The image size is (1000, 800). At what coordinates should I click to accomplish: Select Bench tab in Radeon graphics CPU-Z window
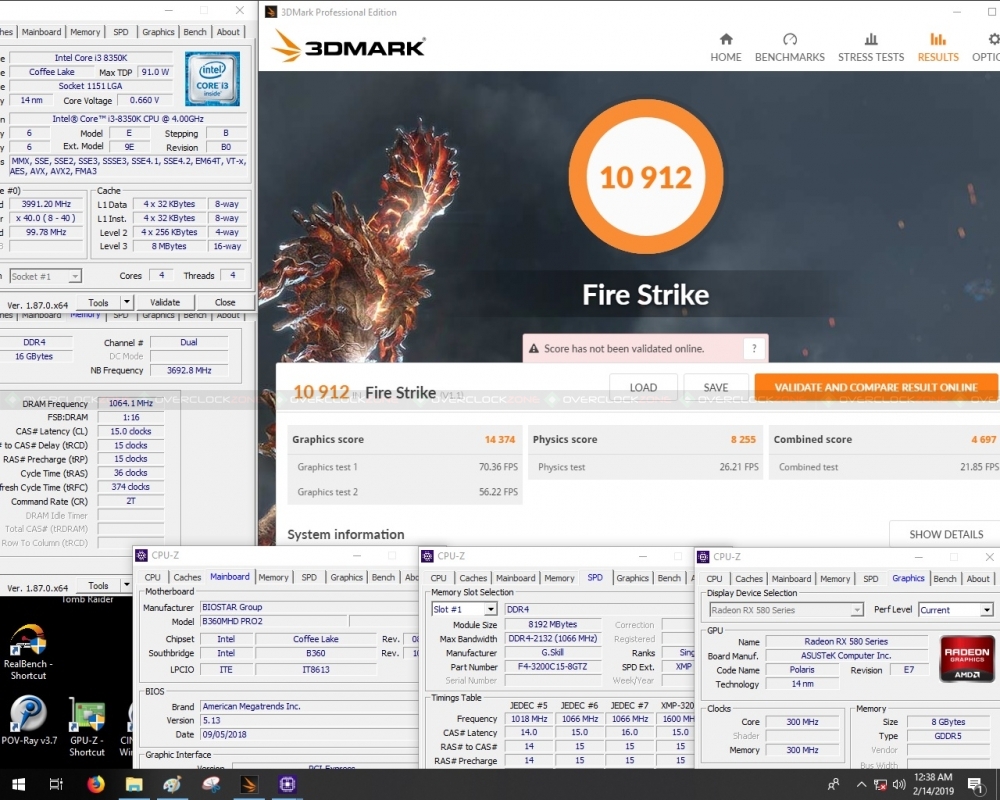pos(945,579)
